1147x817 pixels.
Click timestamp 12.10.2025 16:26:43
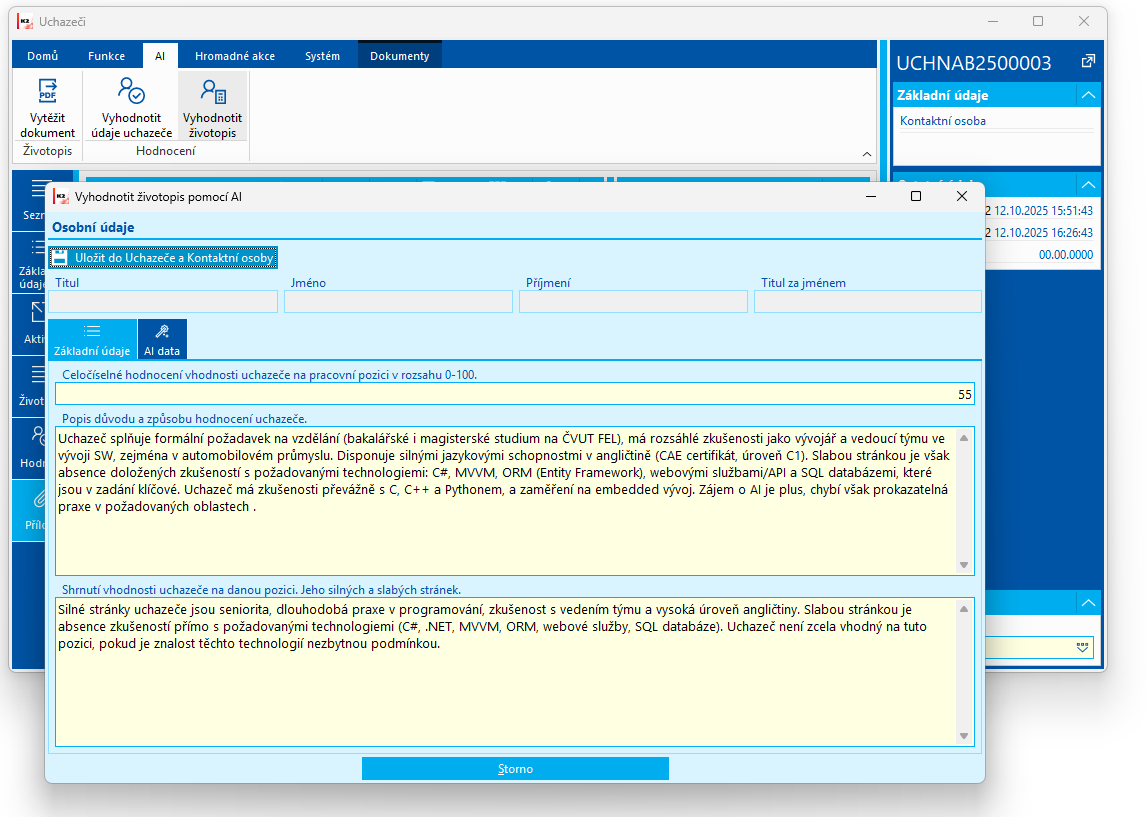[1043, 233]
